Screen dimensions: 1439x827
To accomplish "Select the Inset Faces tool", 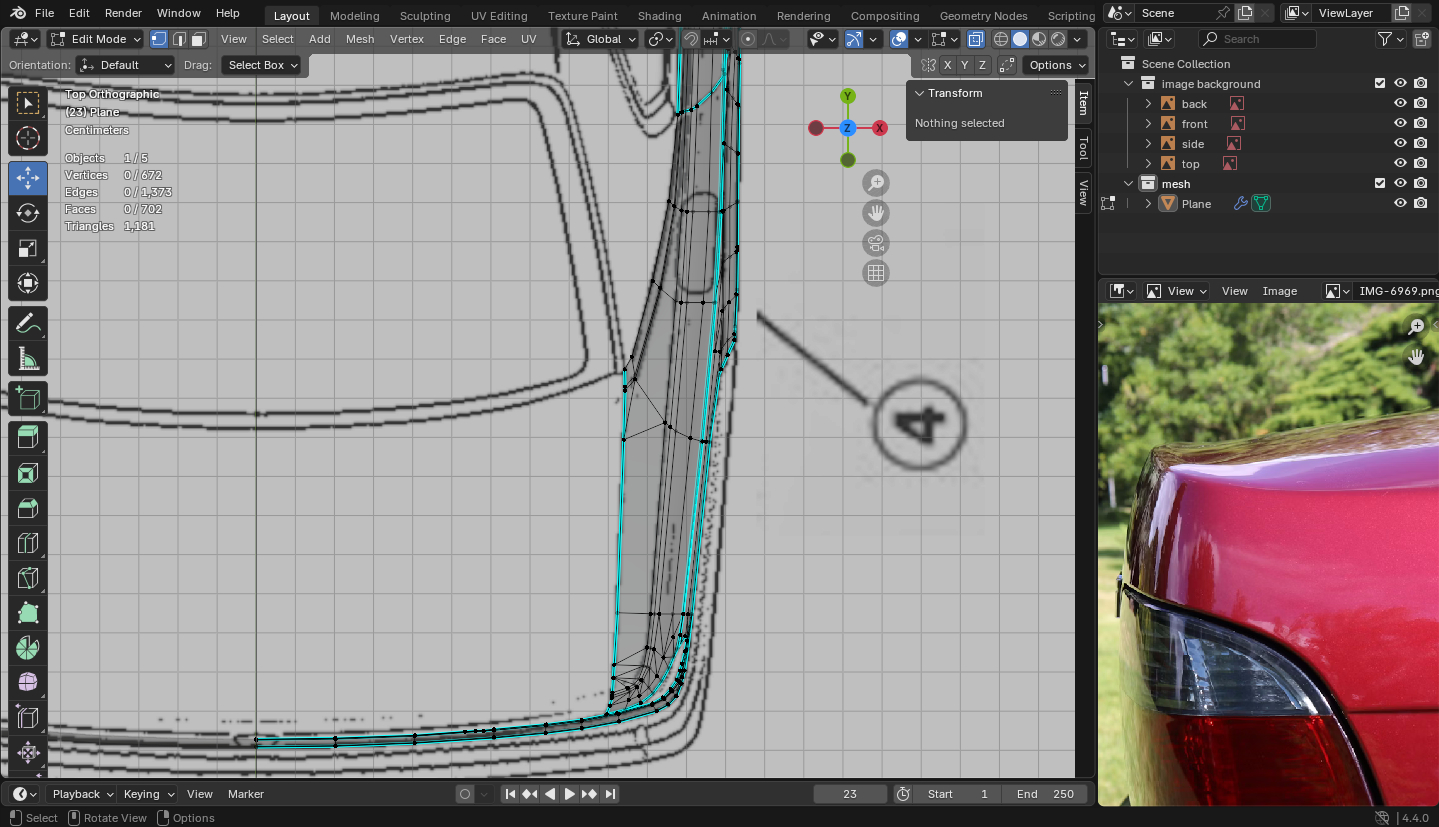I will [28, 473].
